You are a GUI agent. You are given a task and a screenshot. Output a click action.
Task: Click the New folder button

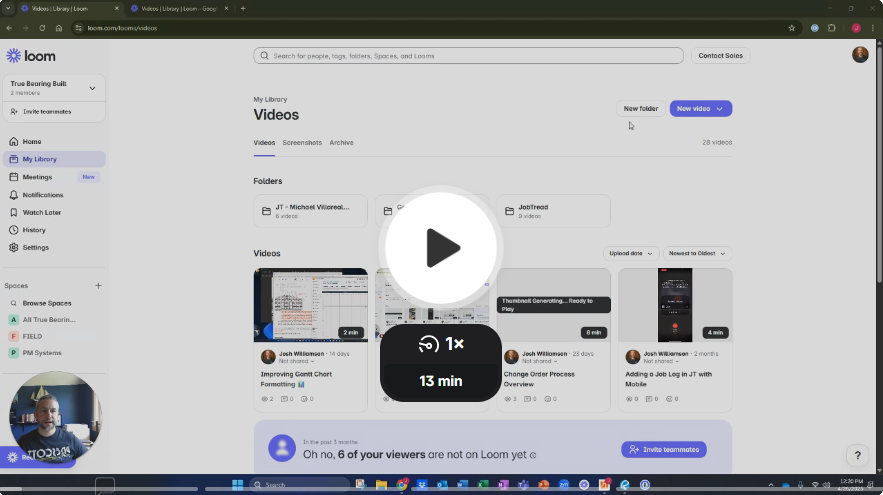[x=640, y=108]
